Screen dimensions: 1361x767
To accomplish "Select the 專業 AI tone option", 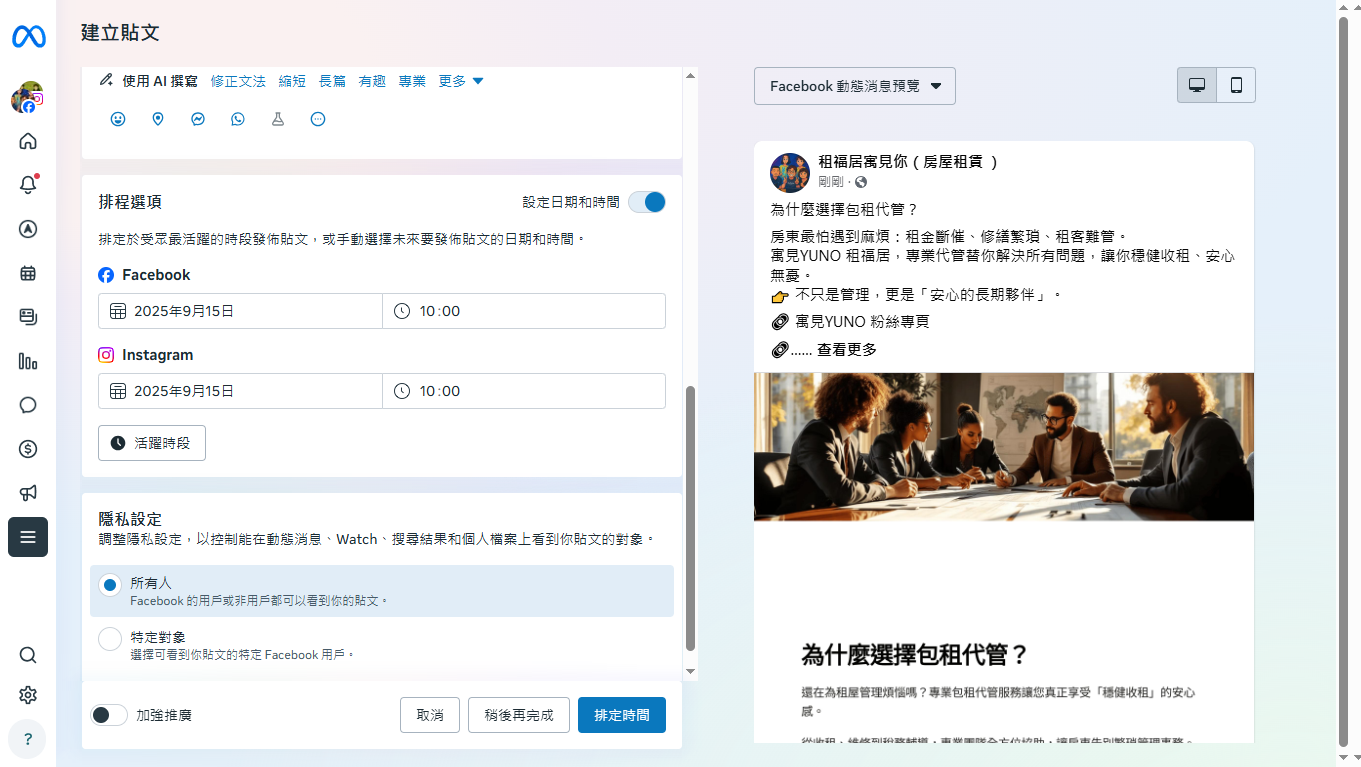I will (x=412, y=81).
